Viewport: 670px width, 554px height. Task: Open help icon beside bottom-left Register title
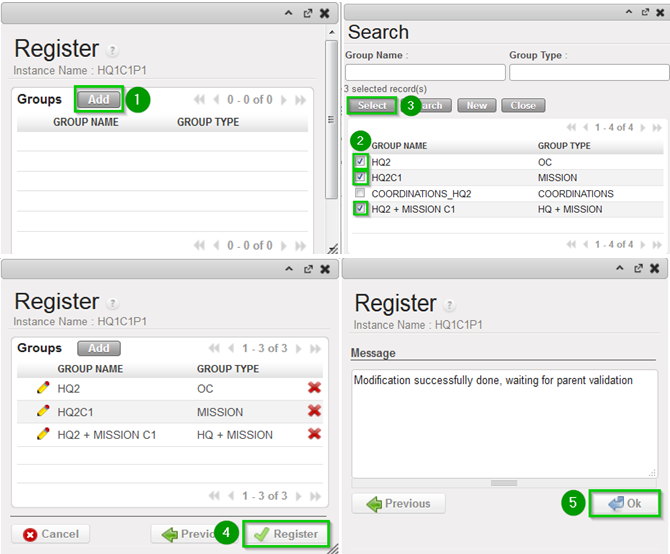coord(112,304)
